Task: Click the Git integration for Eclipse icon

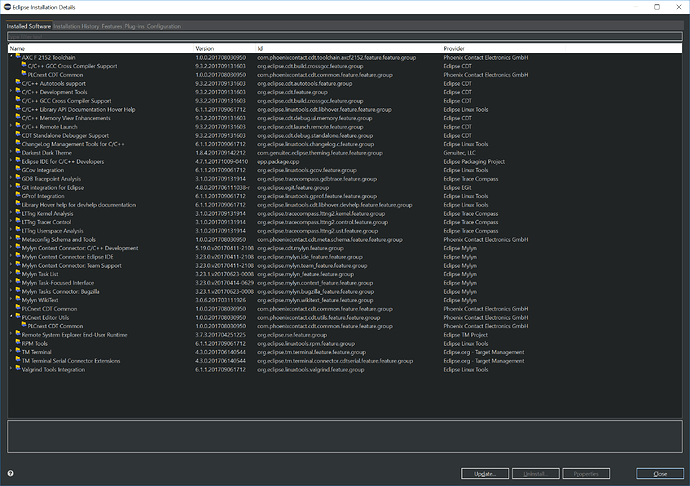Action: (18, 187)
